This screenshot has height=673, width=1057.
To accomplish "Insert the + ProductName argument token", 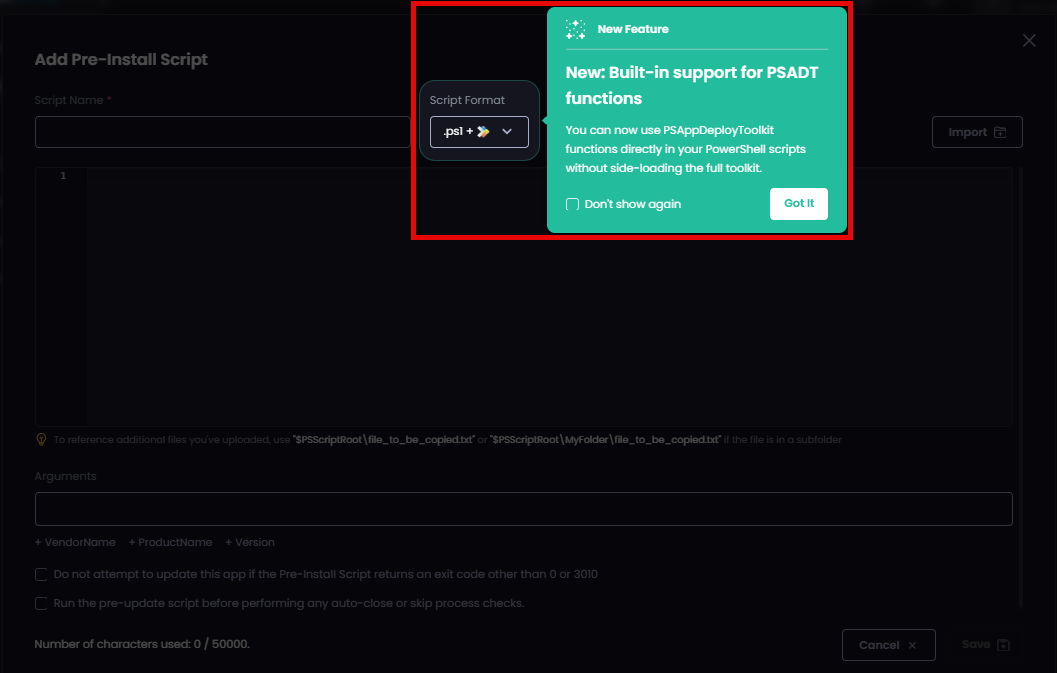I will click(x=170, y=542).
